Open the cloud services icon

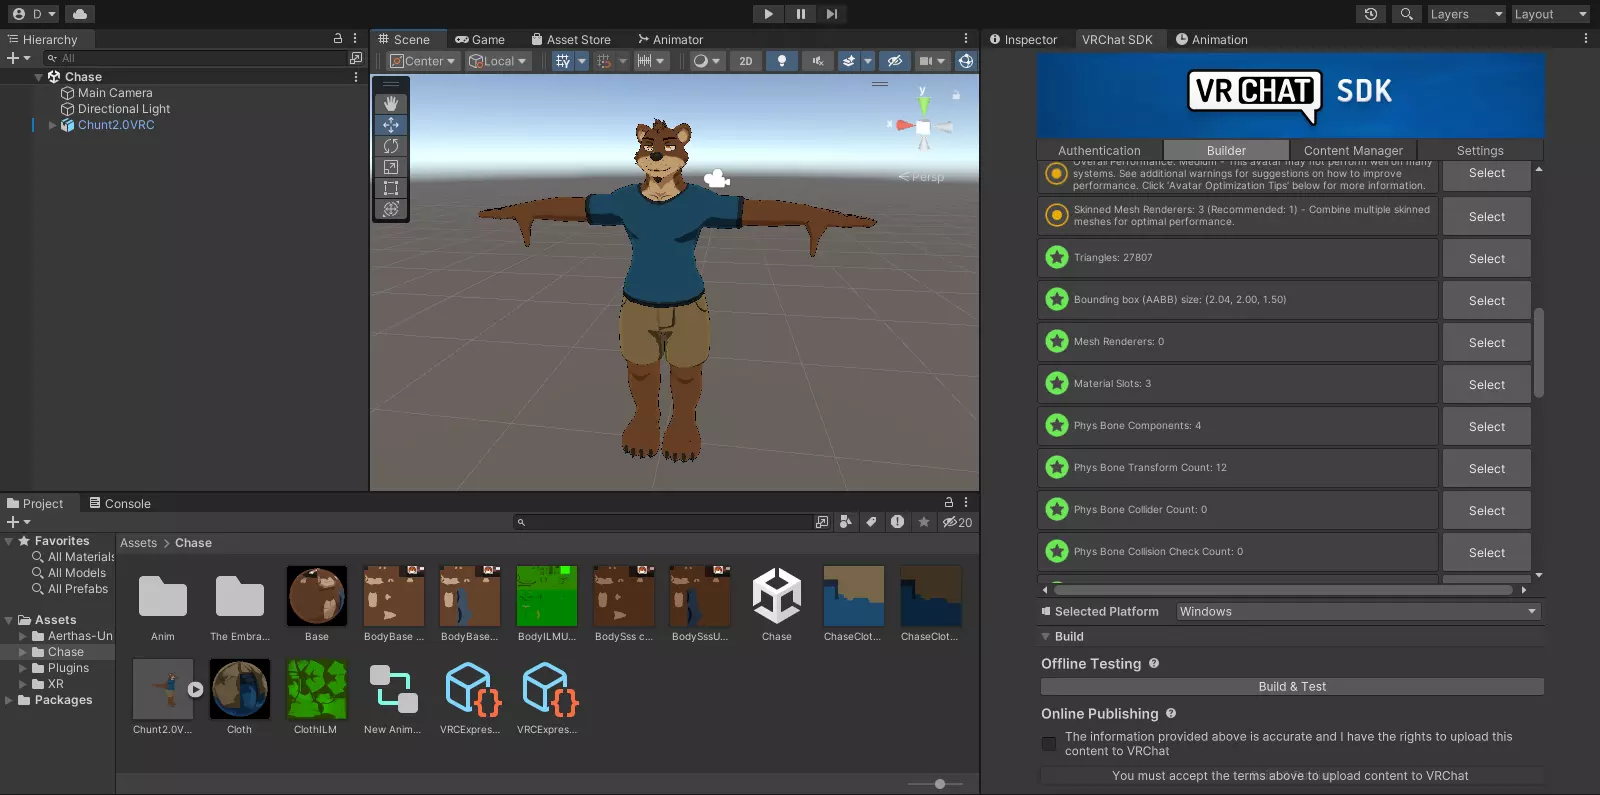[x=80, y=14]
